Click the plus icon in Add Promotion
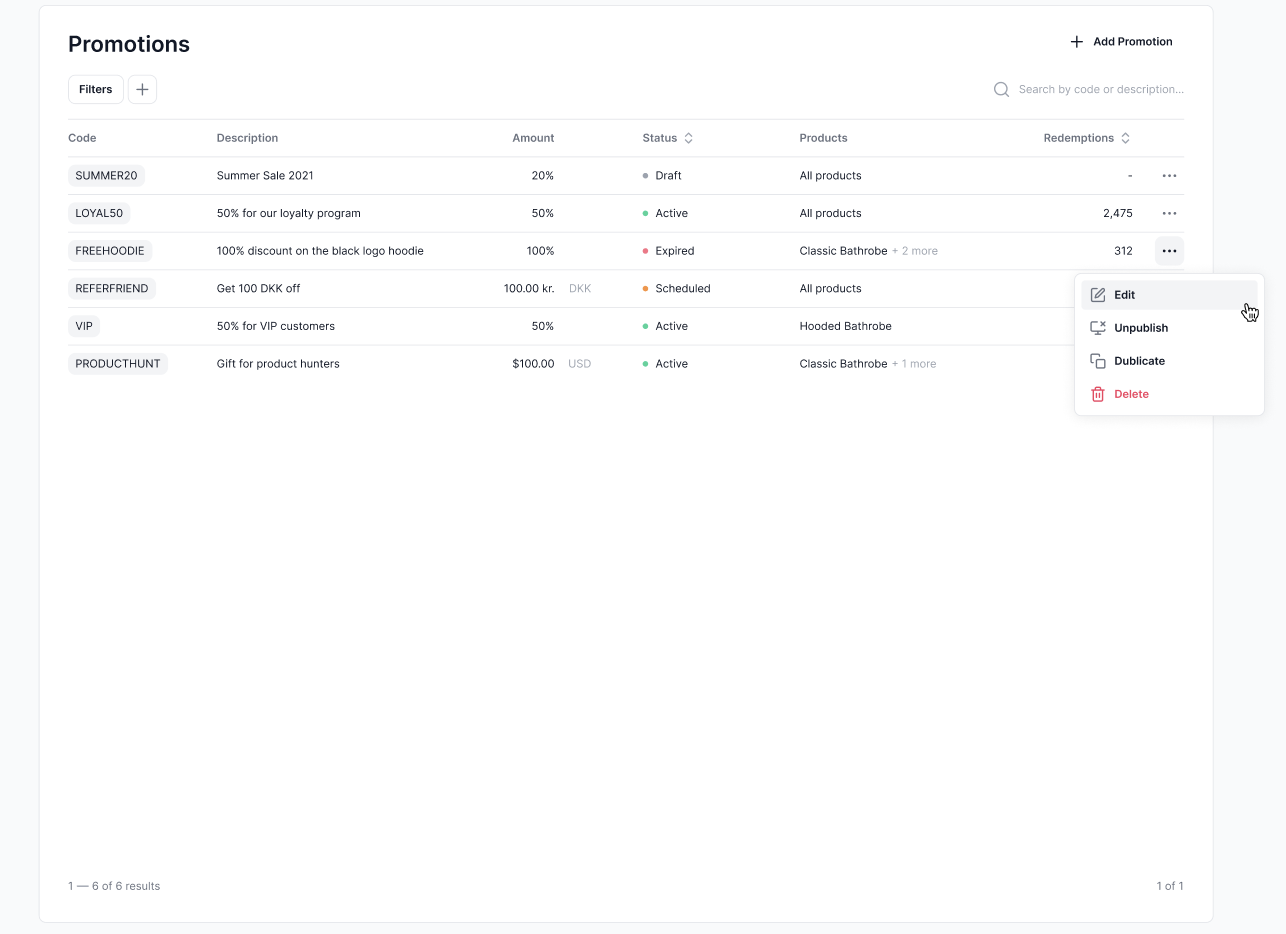Image resolution: width=1286 pixels, height=934 pixels. pyautogui.click(x=1077, y=42)
